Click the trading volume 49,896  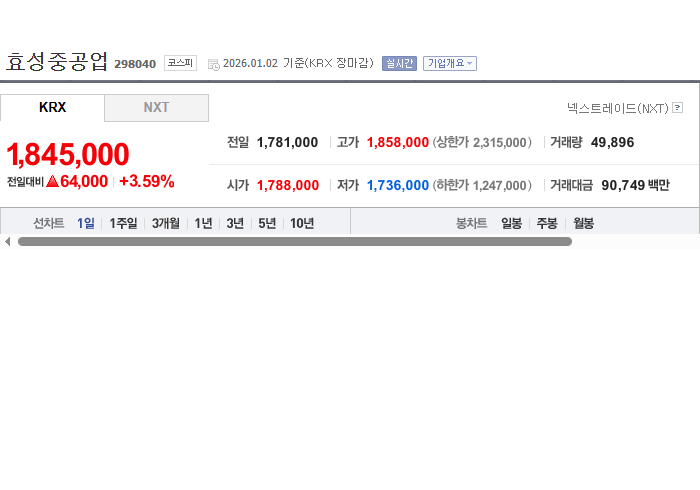coord(612,142)
